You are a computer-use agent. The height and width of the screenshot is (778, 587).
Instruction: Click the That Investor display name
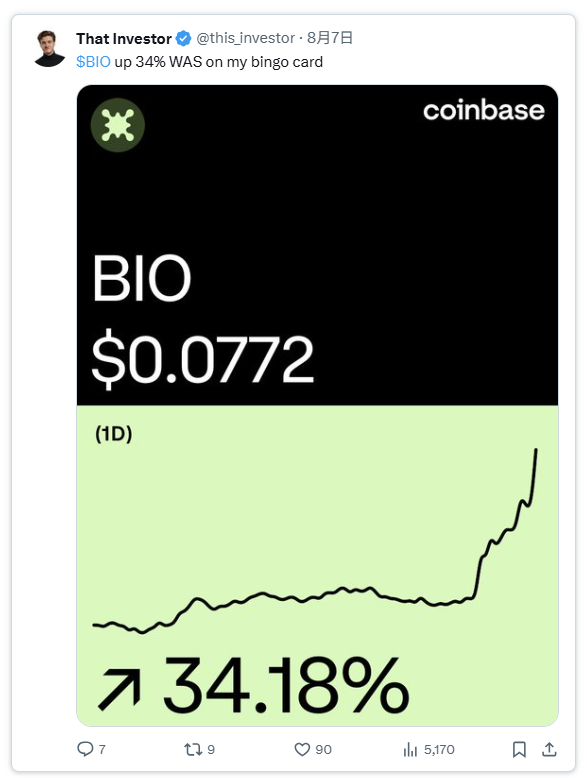tap(124, 39)
